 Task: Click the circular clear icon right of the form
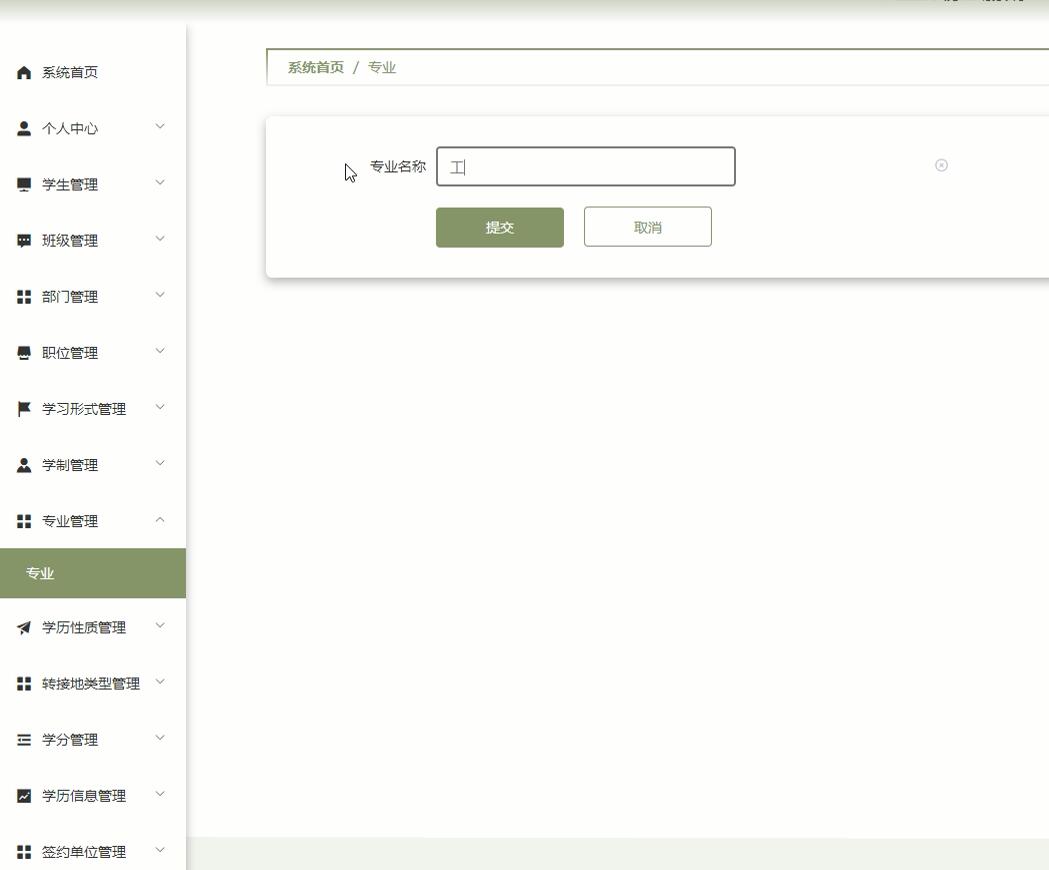(x=941, y=165)
